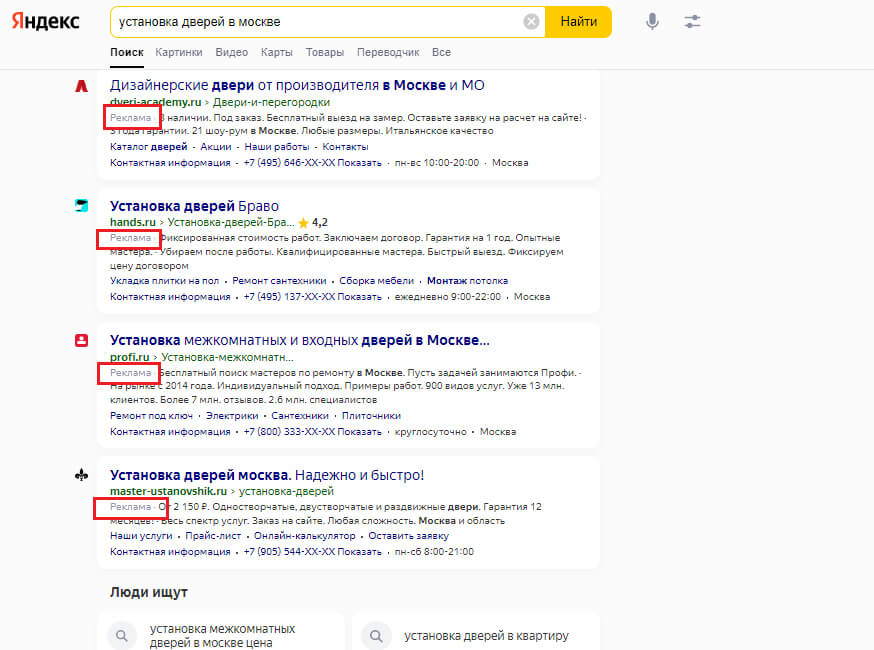874x650 pixels.
Task: Click the dveri-academy.ru domain link
Action: [x=156, y=102]
